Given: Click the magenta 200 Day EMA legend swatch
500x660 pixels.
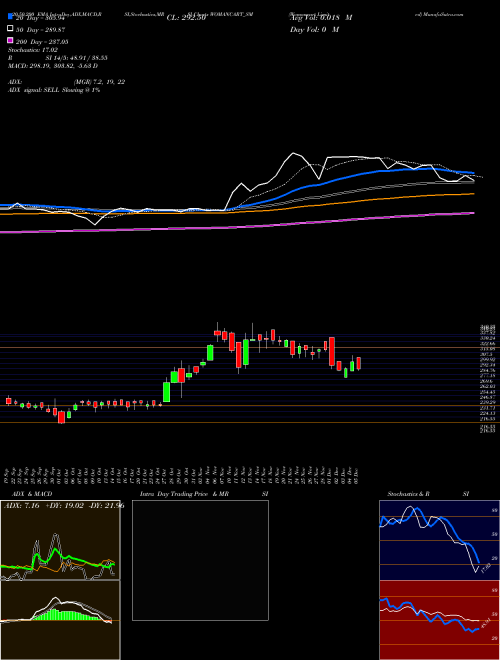Looking at the screenshot, I should [x=10, y=40].
